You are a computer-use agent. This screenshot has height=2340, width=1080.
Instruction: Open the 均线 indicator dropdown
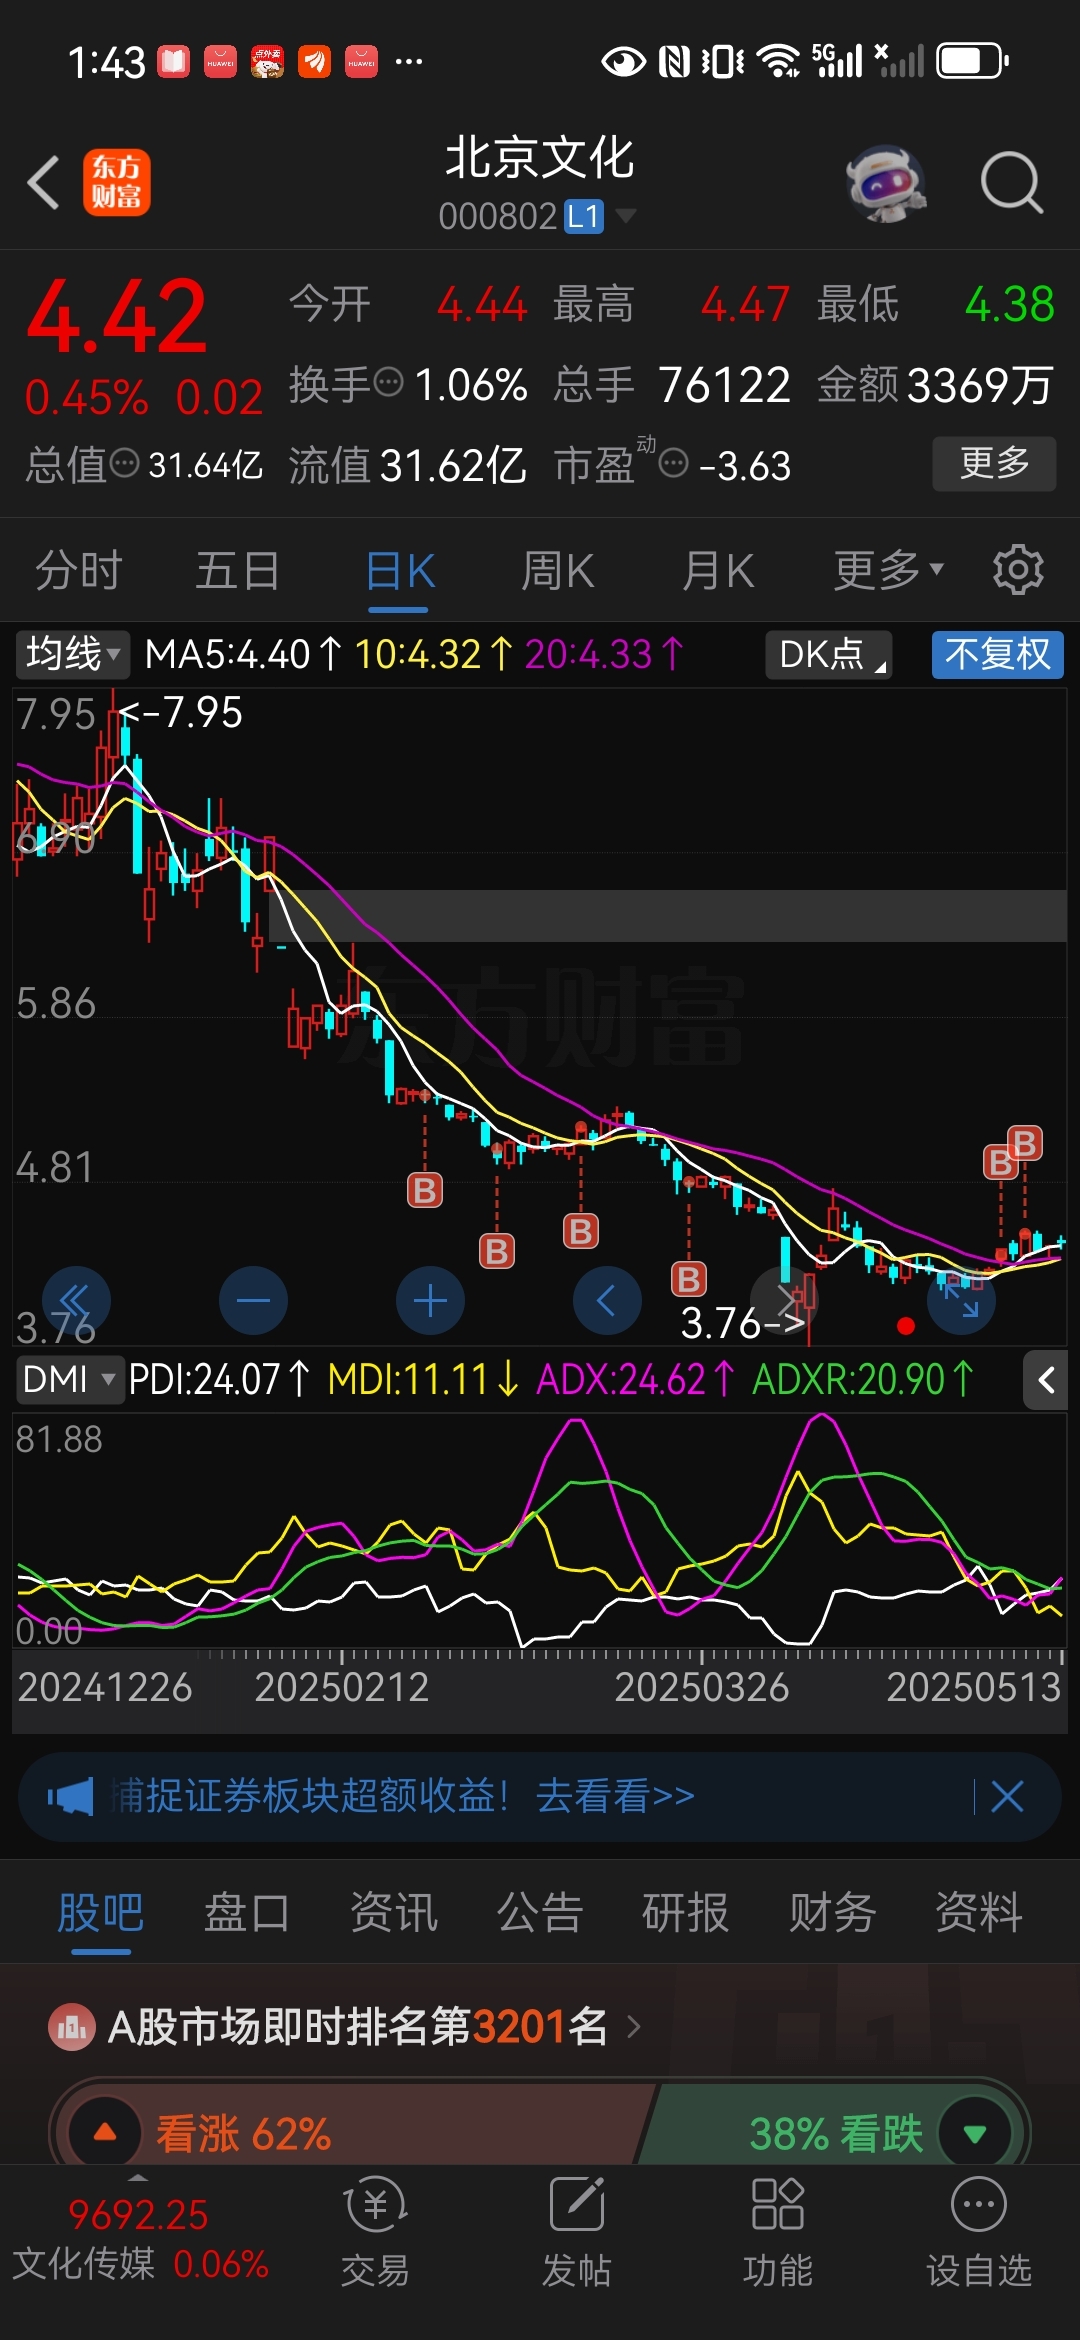coord(73,654)
